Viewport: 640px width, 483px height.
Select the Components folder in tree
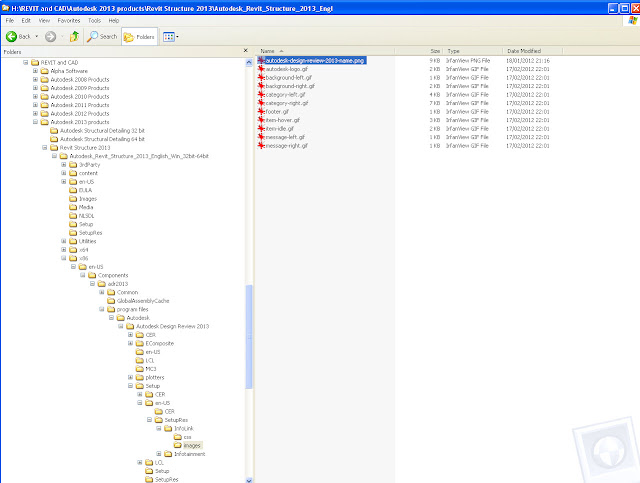click(x=113, y=275)
